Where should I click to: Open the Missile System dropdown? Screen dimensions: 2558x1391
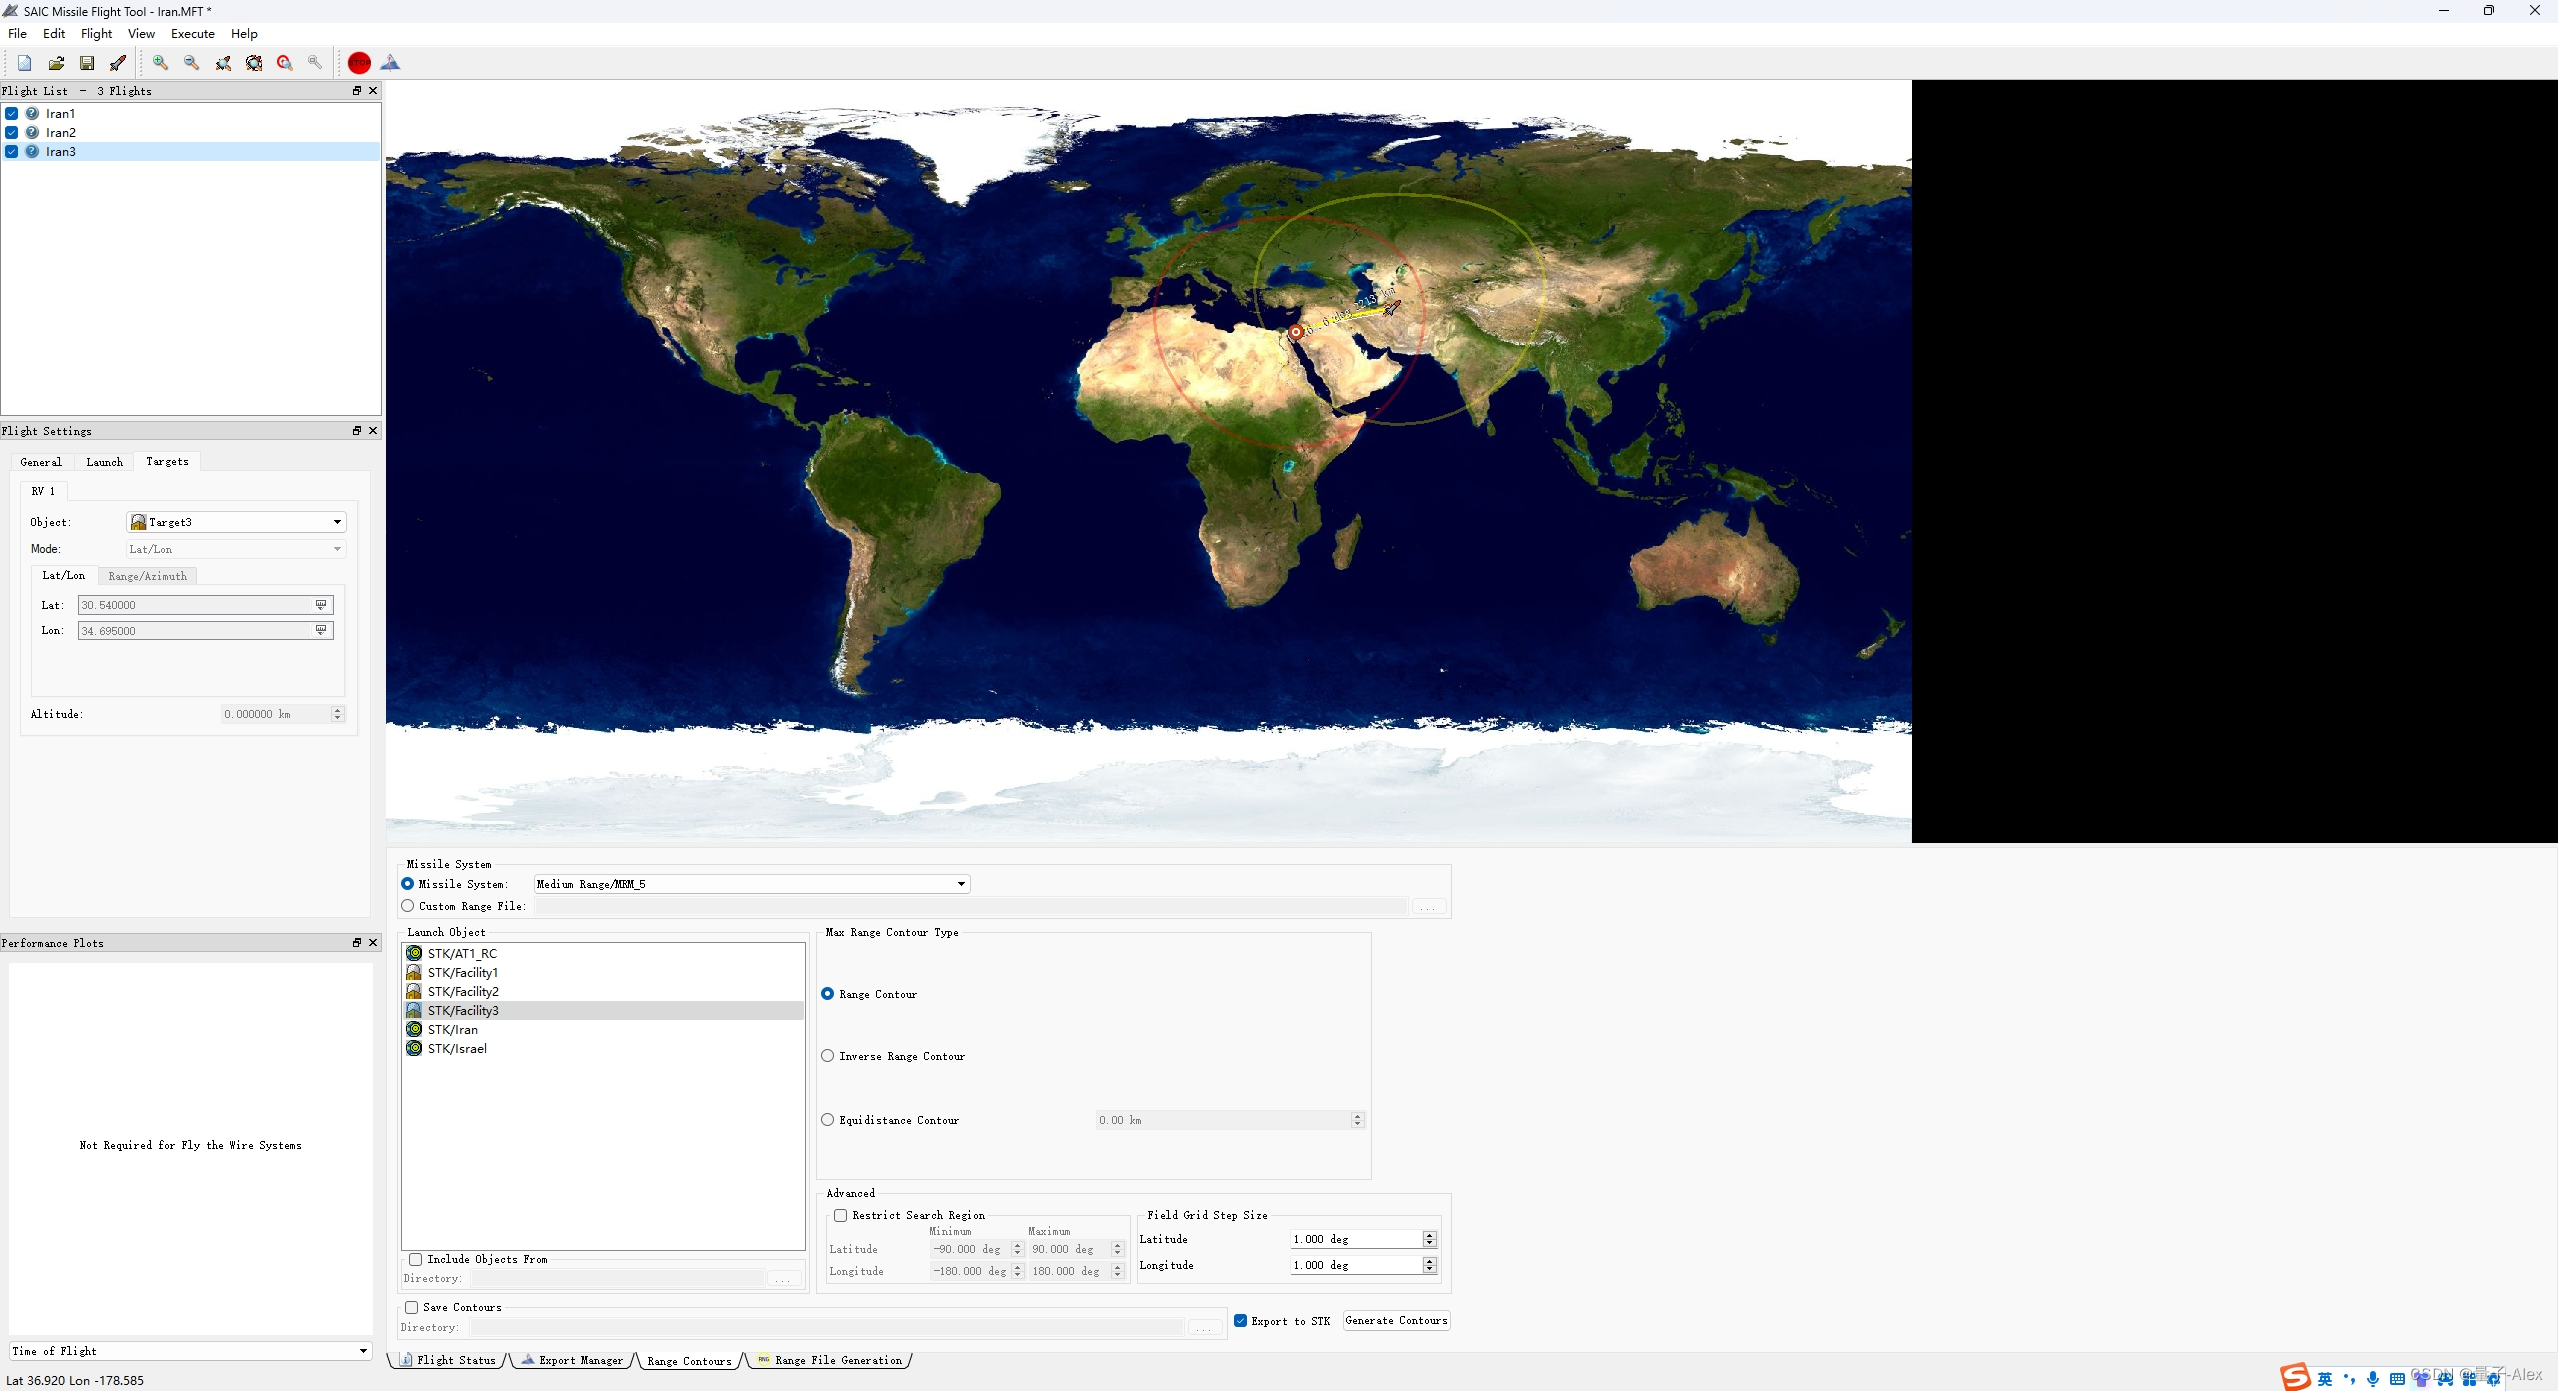(960, 884)
